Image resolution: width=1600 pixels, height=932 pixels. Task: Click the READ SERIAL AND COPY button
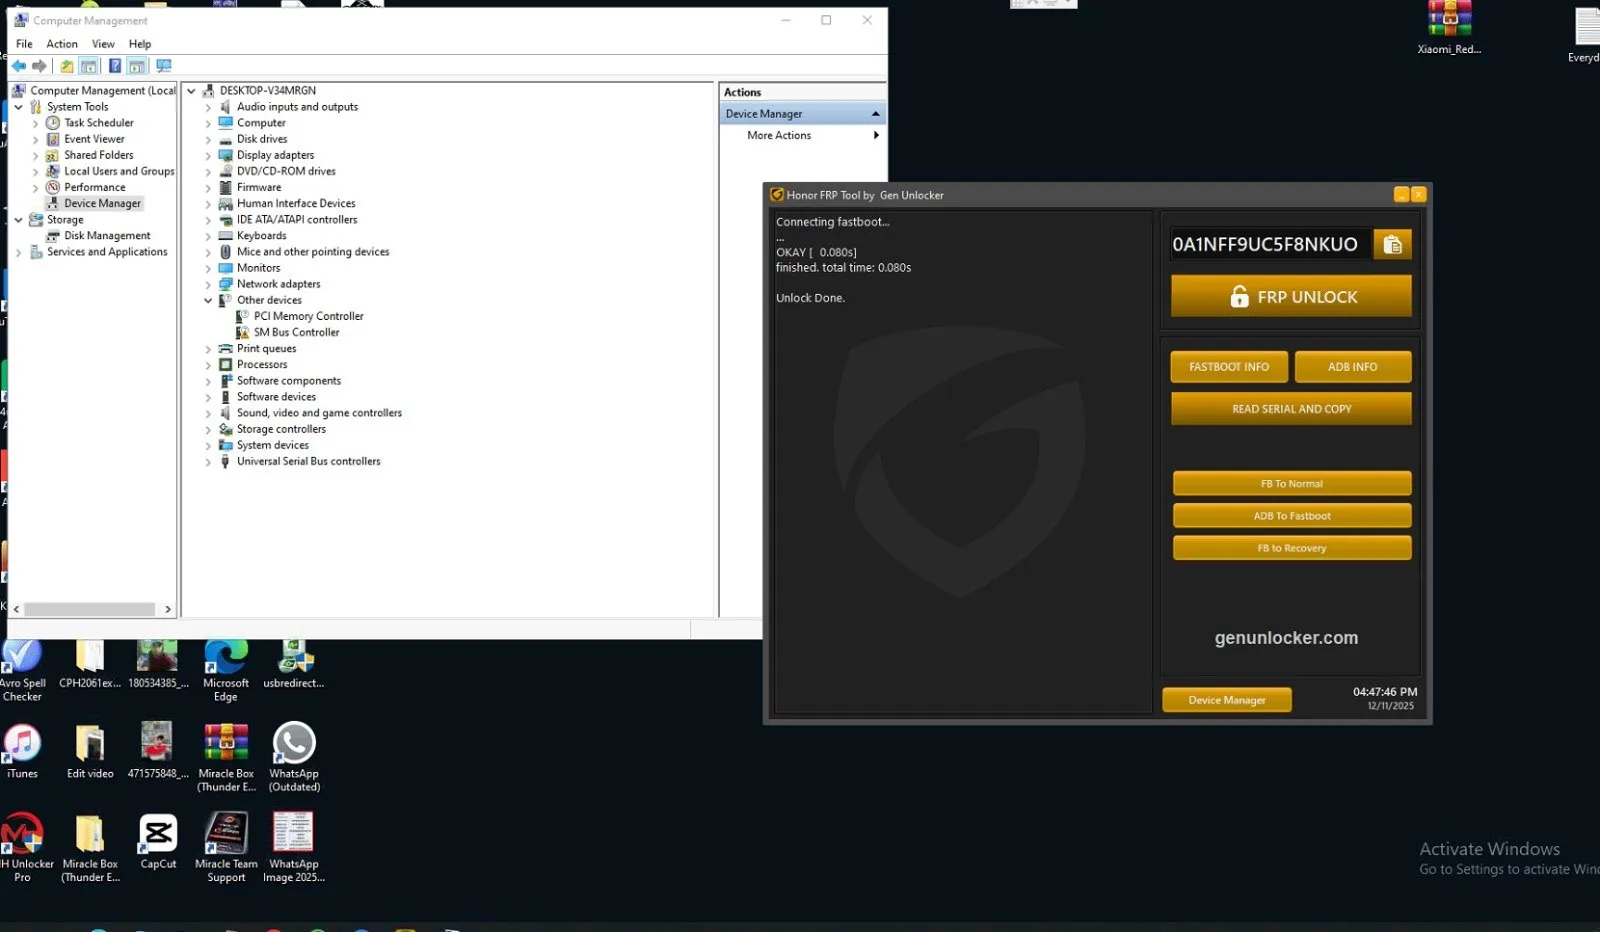(x=1291, y=409)
